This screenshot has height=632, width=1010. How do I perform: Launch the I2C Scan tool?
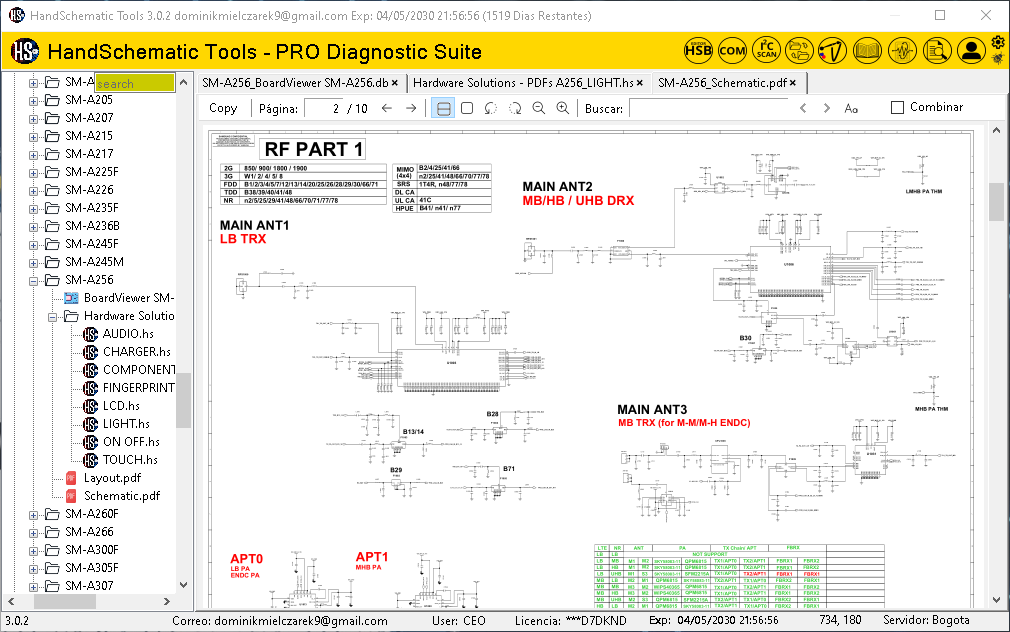tap(767, 50)
